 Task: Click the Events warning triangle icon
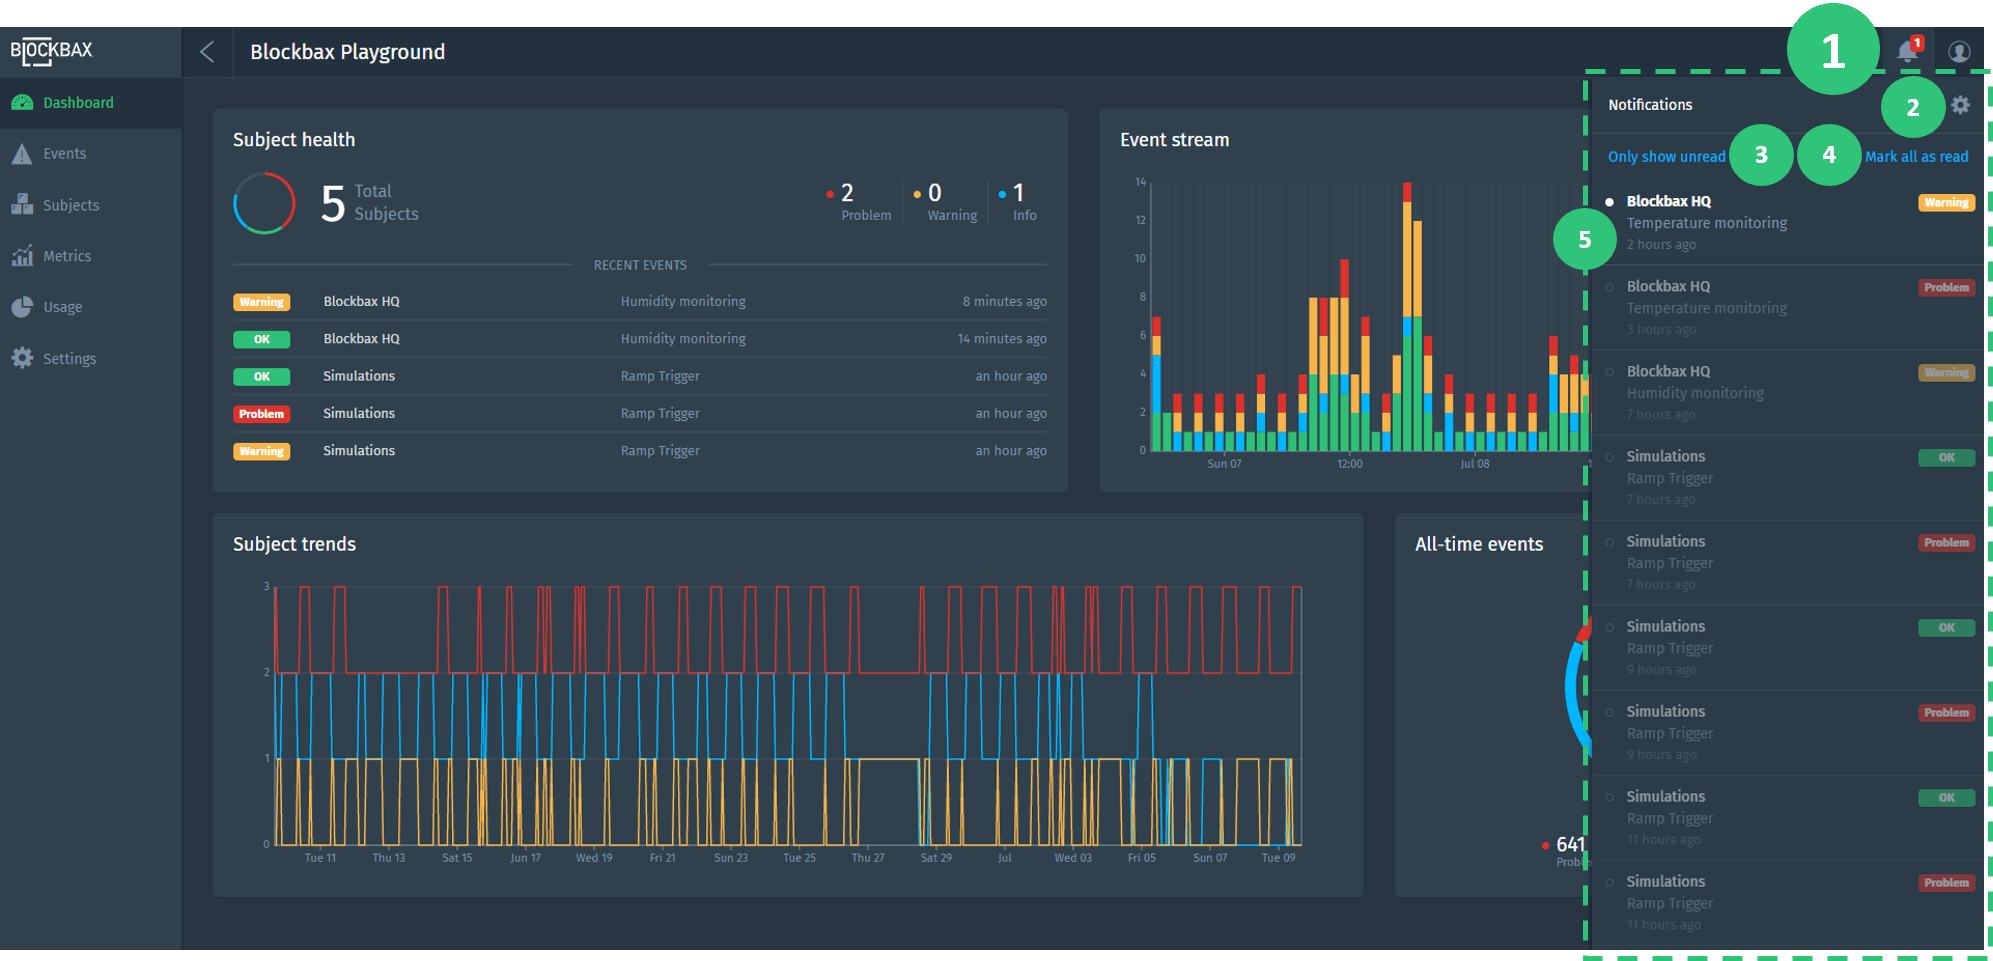tap(22, 154)
